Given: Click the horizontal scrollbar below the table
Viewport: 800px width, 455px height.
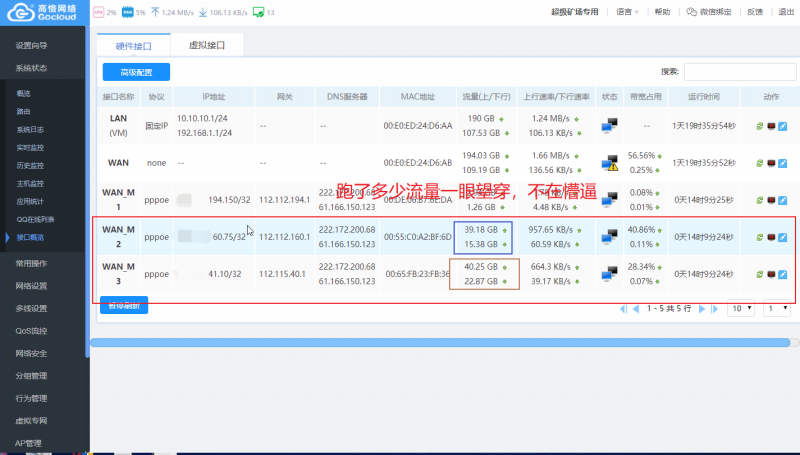Looking at the screenshot, I should 440,342.
